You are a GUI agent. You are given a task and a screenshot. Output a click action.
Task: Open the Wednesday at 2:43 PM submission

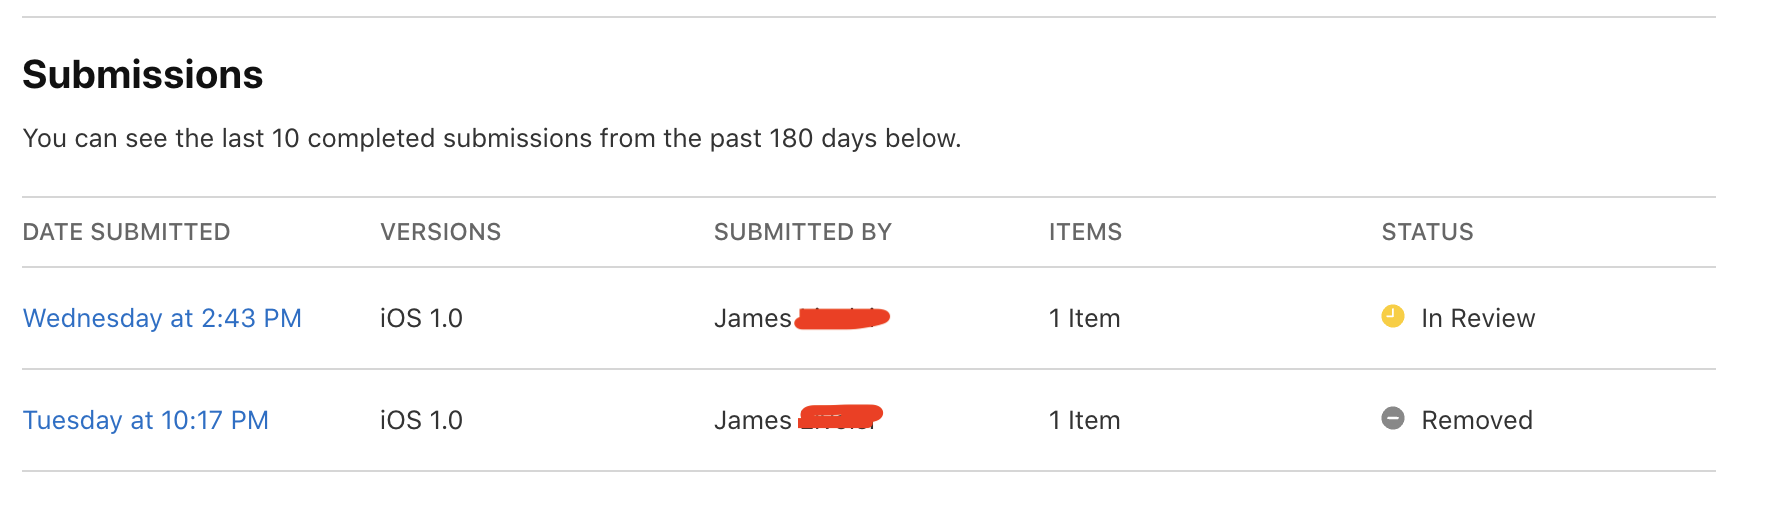tap(162, 318)
